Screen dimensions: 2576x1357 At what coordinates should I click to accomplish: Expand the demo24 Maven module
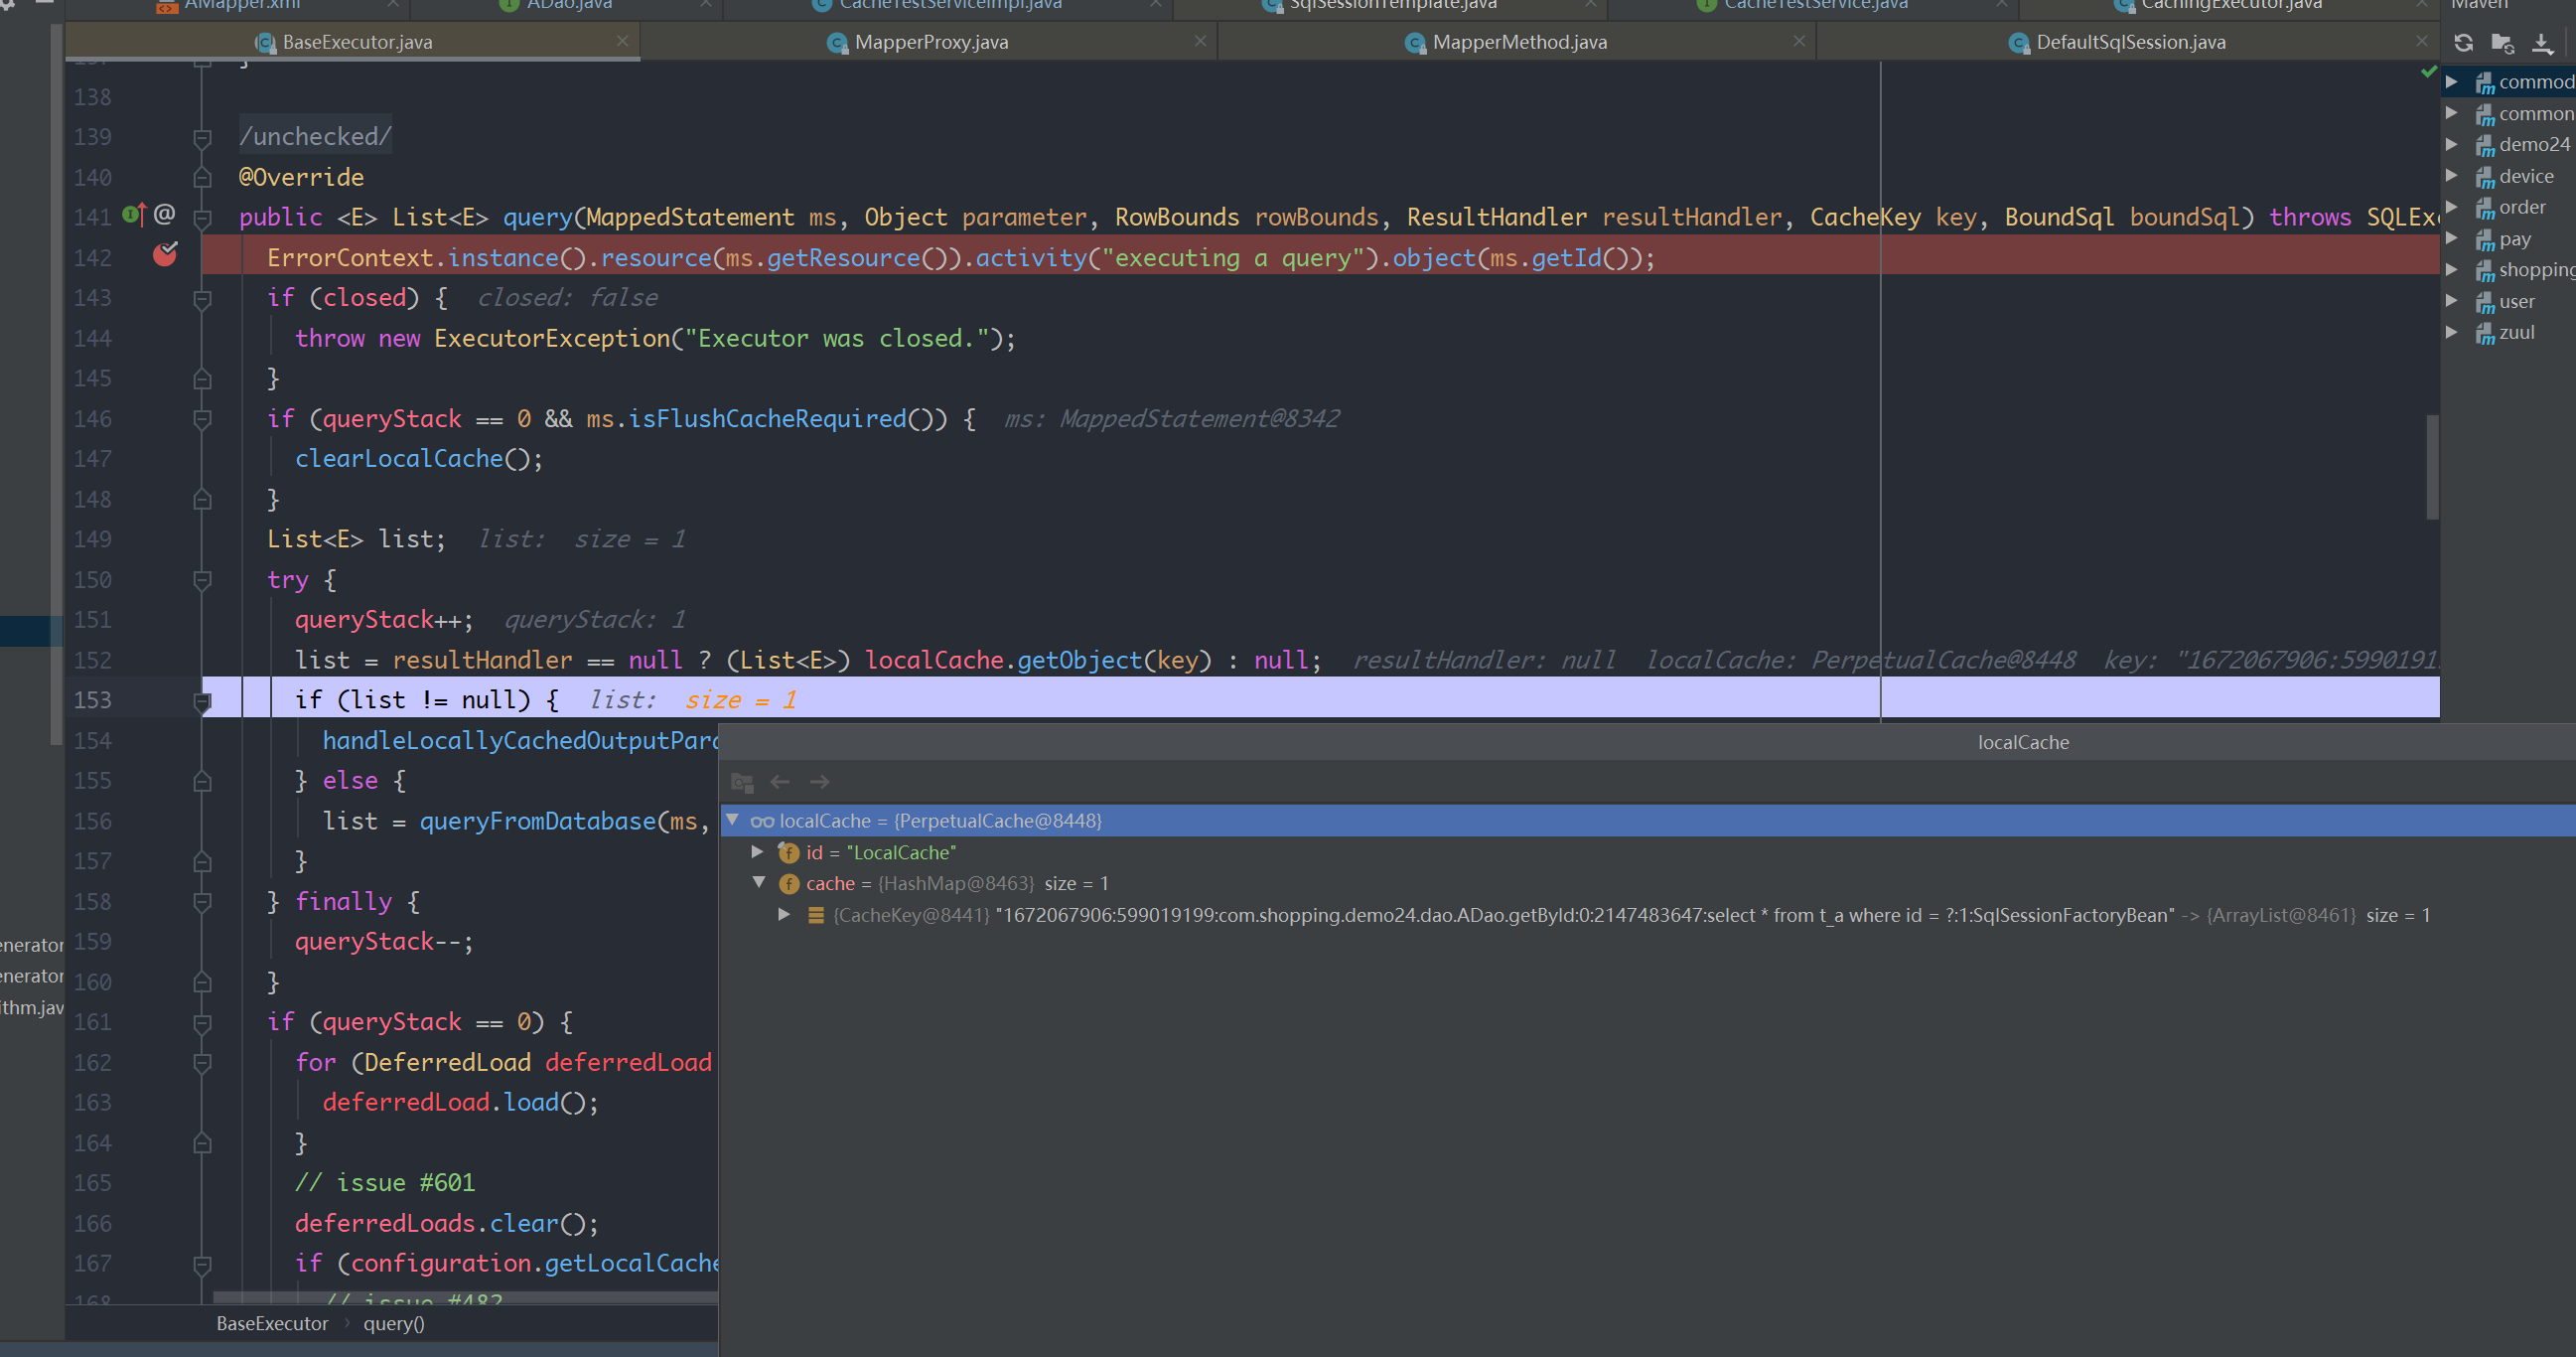2452,144
